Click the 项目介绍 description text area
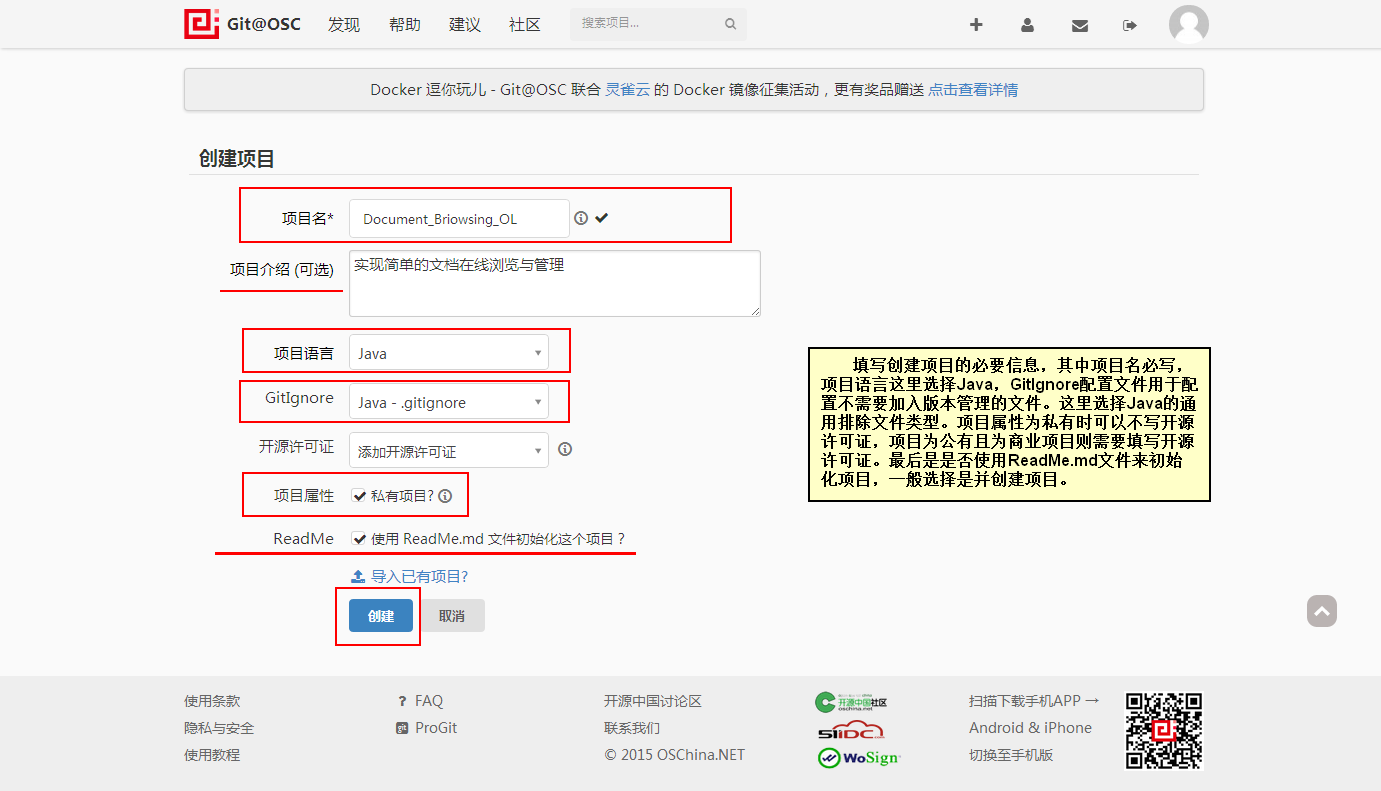The height and width of the screenshot is (791, 1381). point(554,284)
